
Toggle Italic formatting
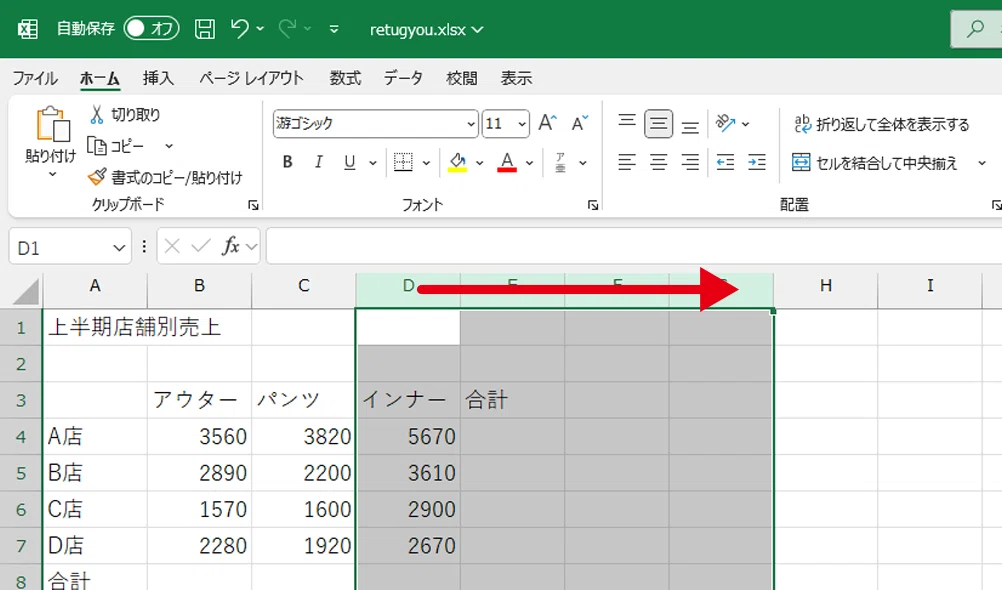click(318, 162)
